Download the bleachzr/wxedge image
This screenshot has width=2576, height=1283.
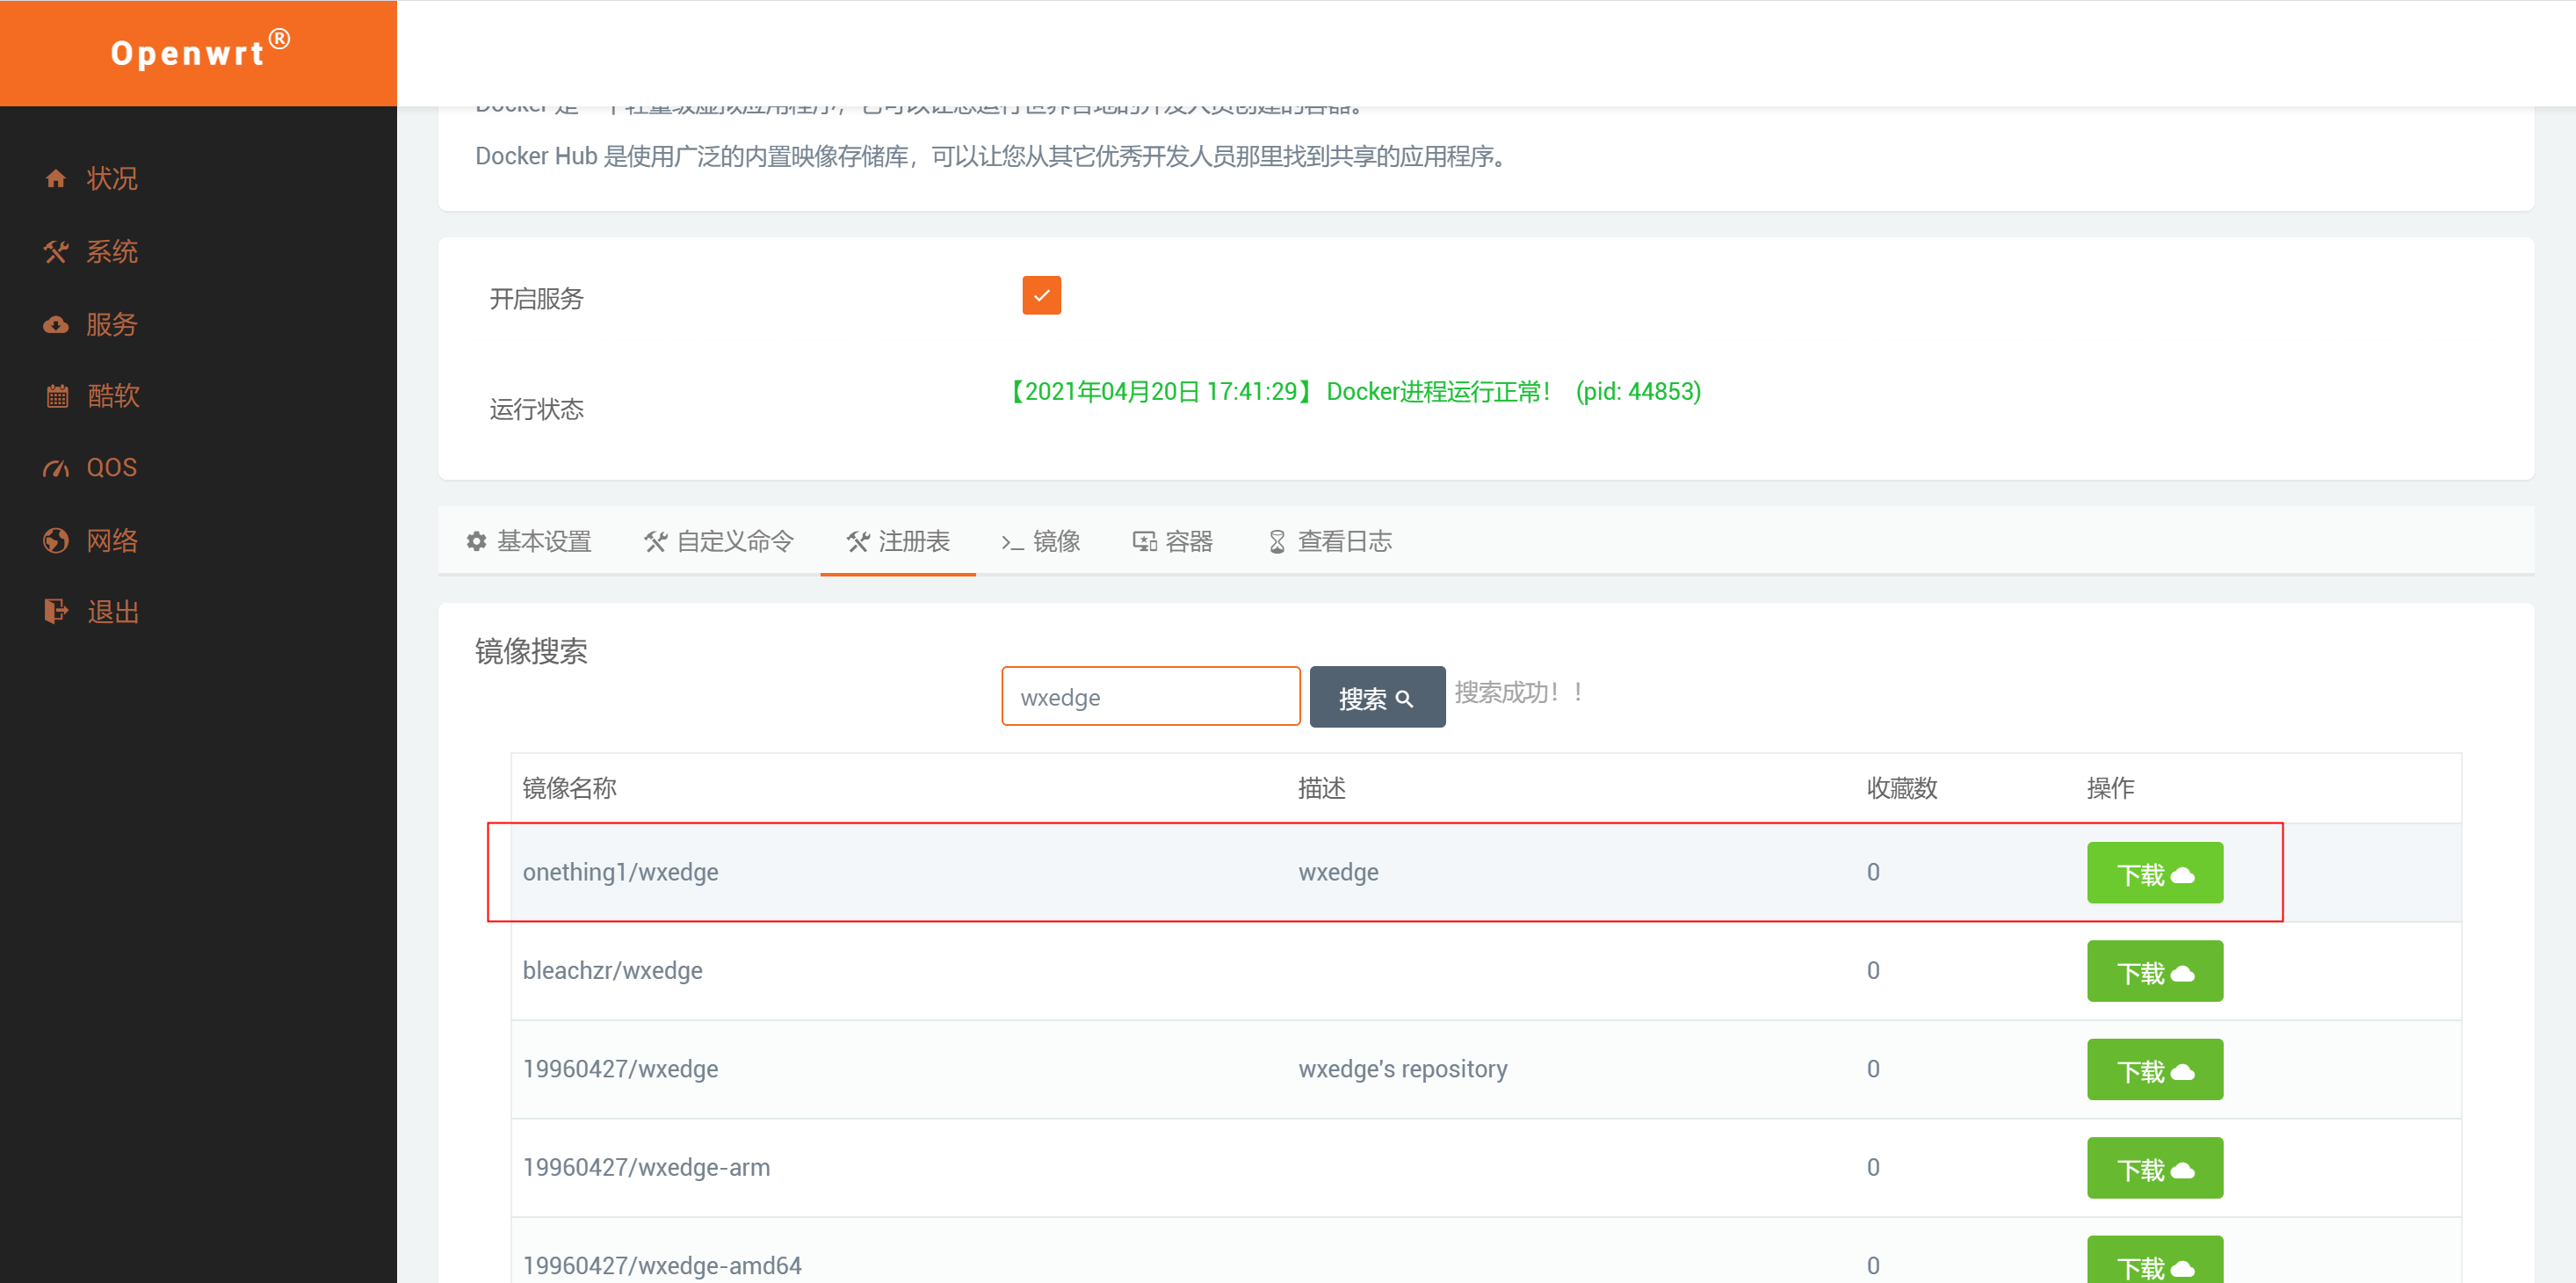click(x=2155, y=972)
